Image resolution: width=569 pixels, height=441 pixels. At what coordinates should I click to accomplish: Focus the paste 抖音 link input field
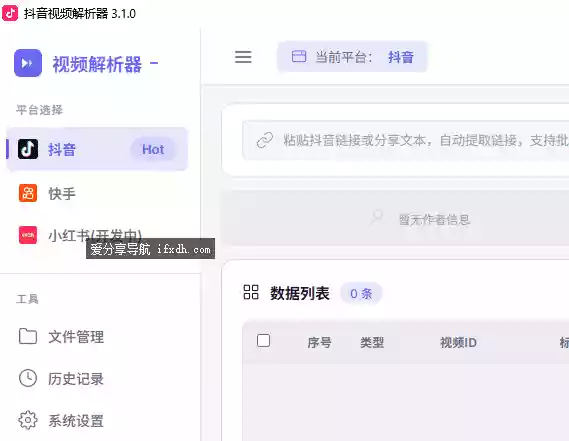click(405, 140)
